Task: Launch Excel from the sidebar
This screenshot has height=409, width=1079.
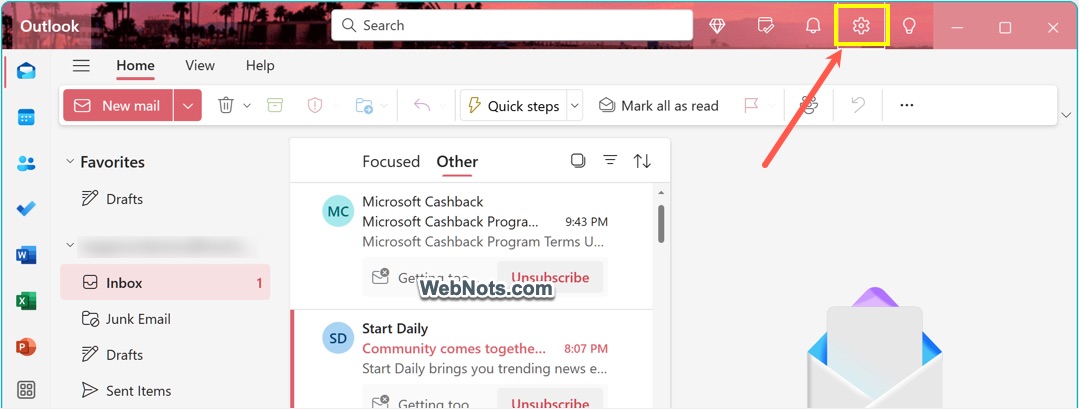Action: (26, 301)
